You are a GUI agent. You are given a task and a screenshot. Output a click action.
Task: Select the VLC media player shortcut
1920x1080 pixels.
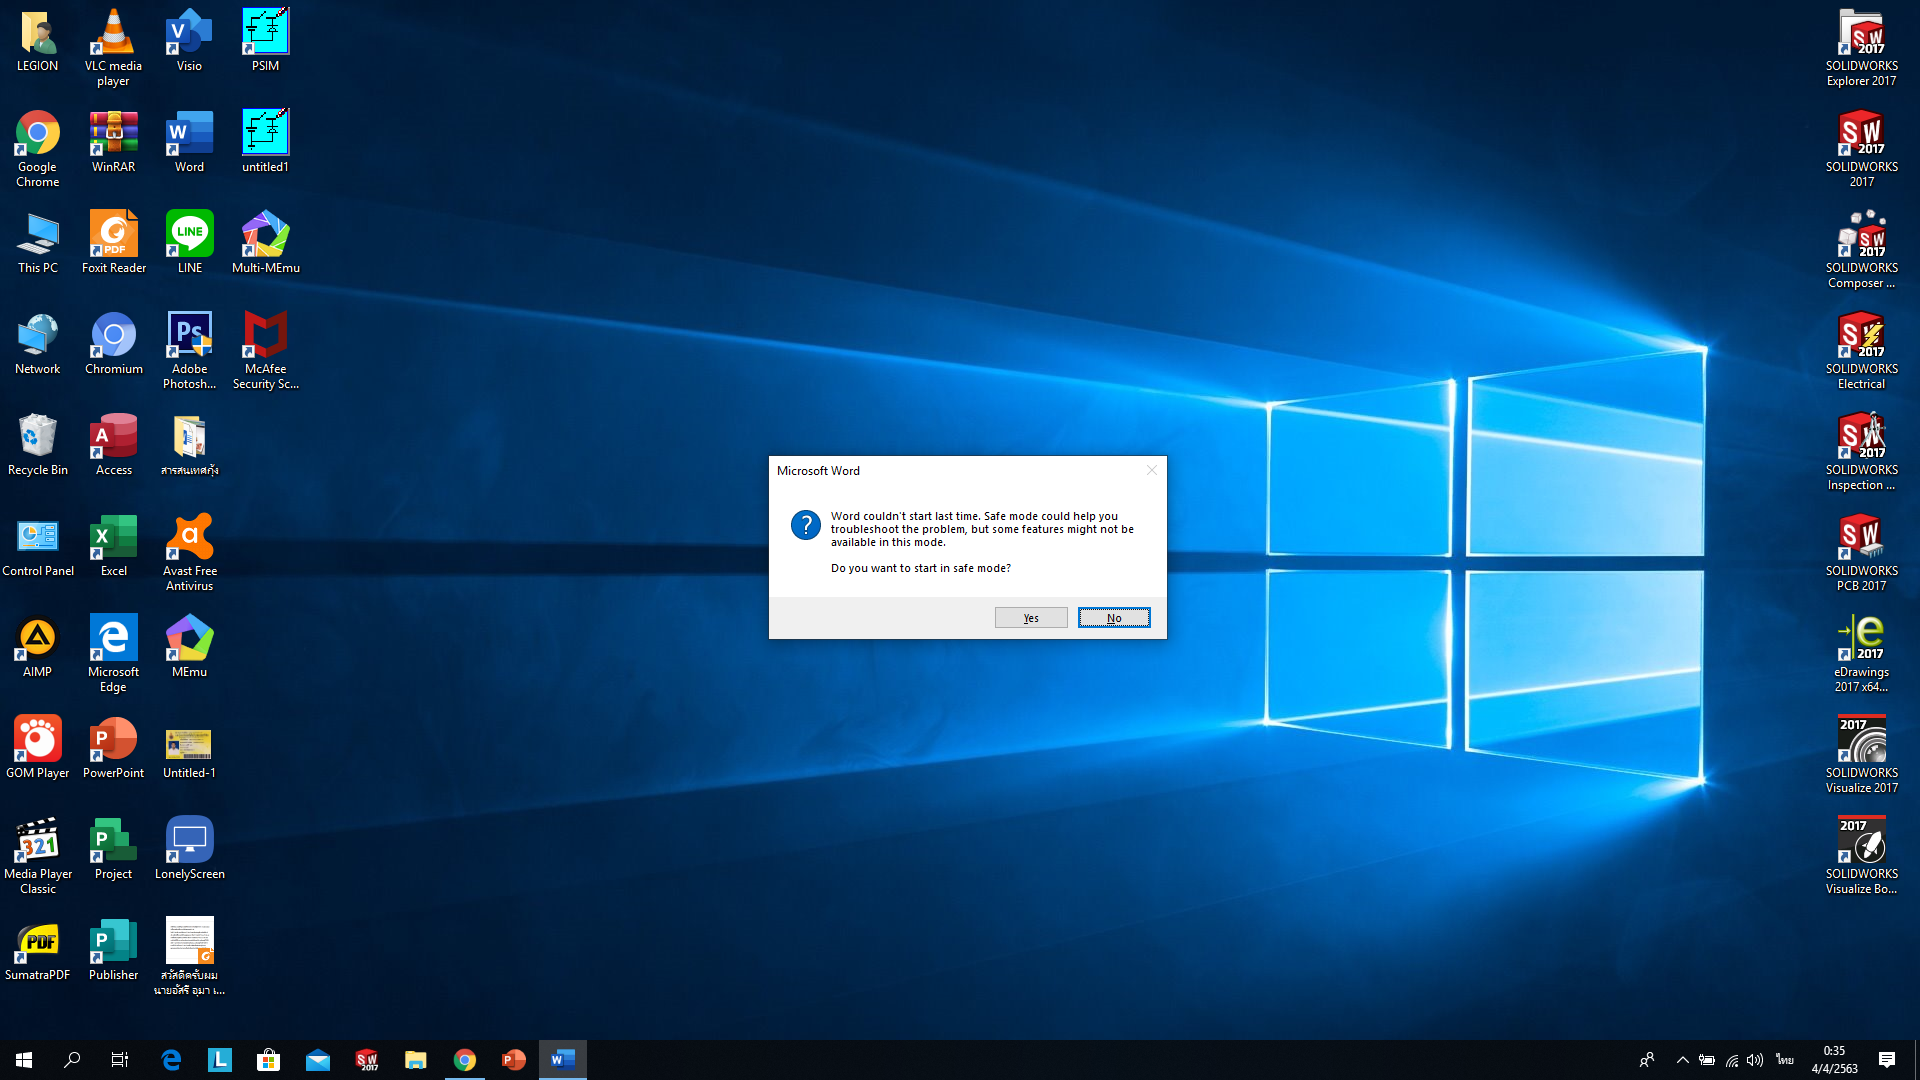click(113, 48)
